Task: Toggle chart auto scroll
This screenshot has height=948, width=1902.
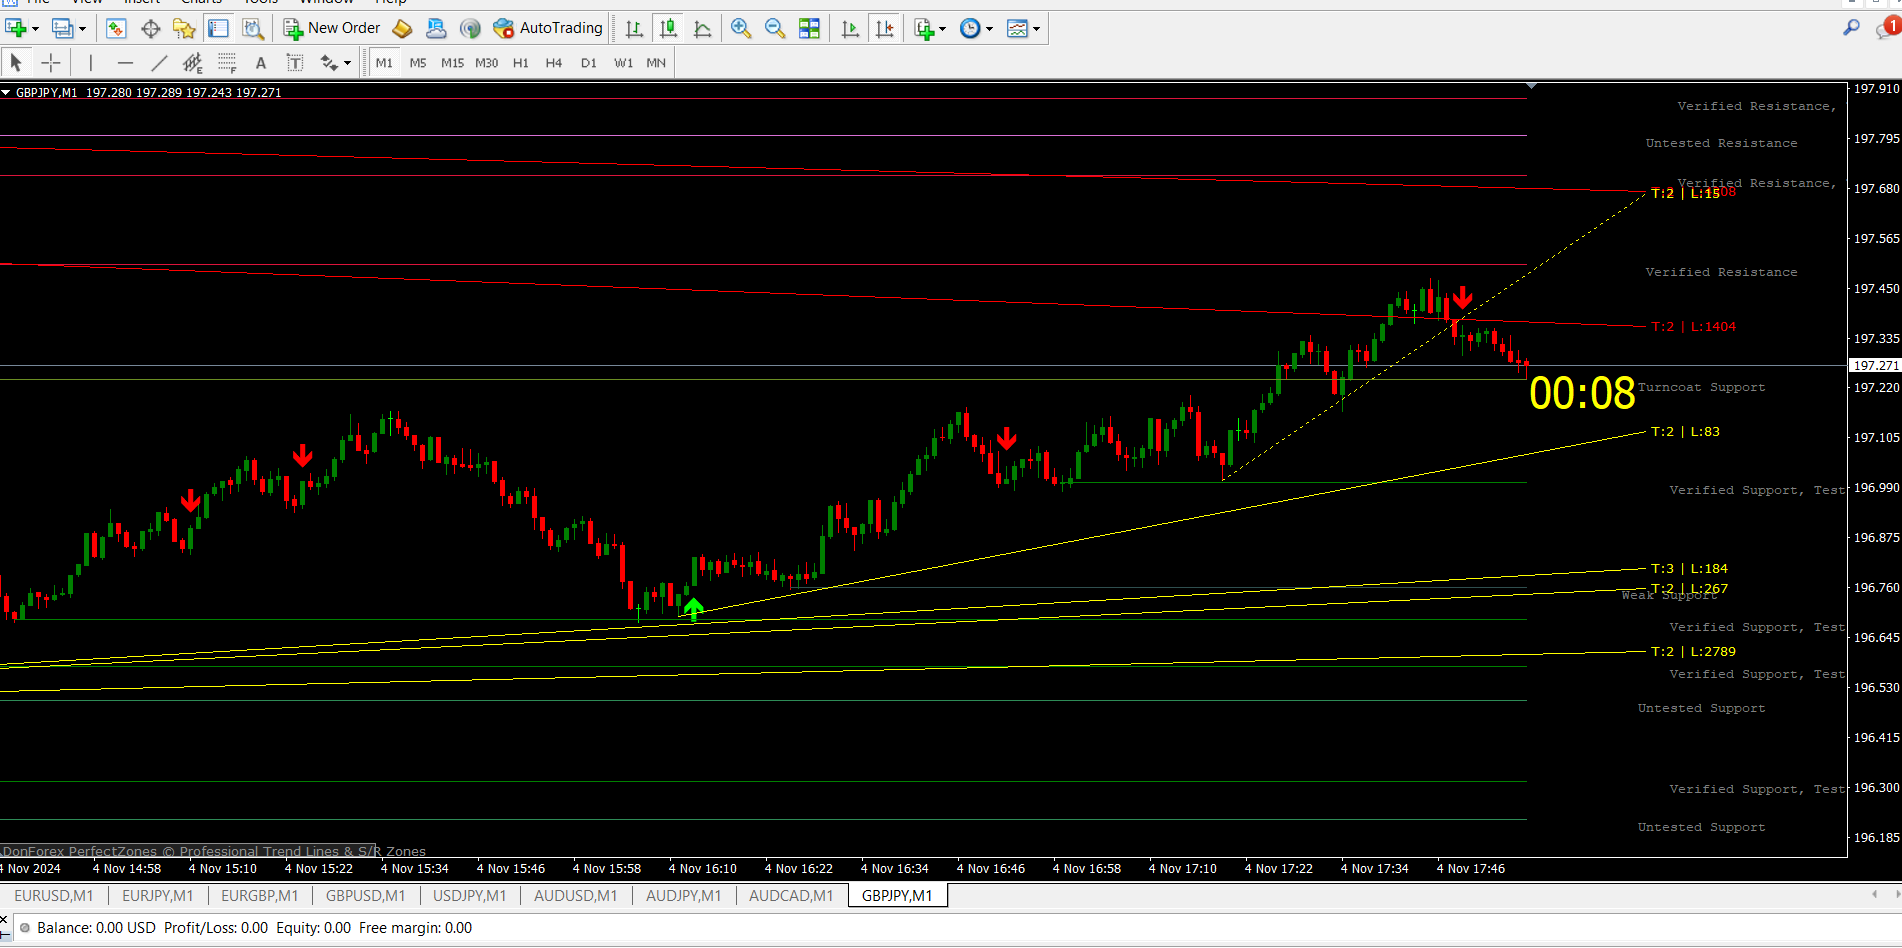Action: (x=850, y=28)
